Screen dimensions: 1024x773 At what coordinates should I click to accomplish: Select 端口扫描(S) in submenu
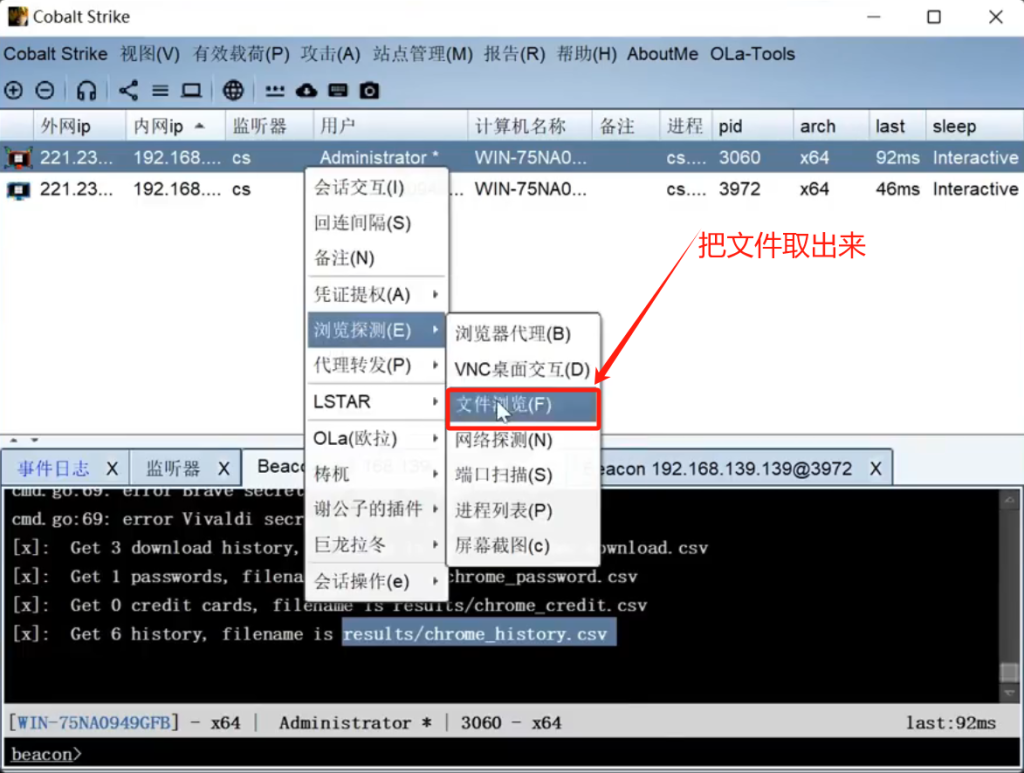tap(523, 475)
